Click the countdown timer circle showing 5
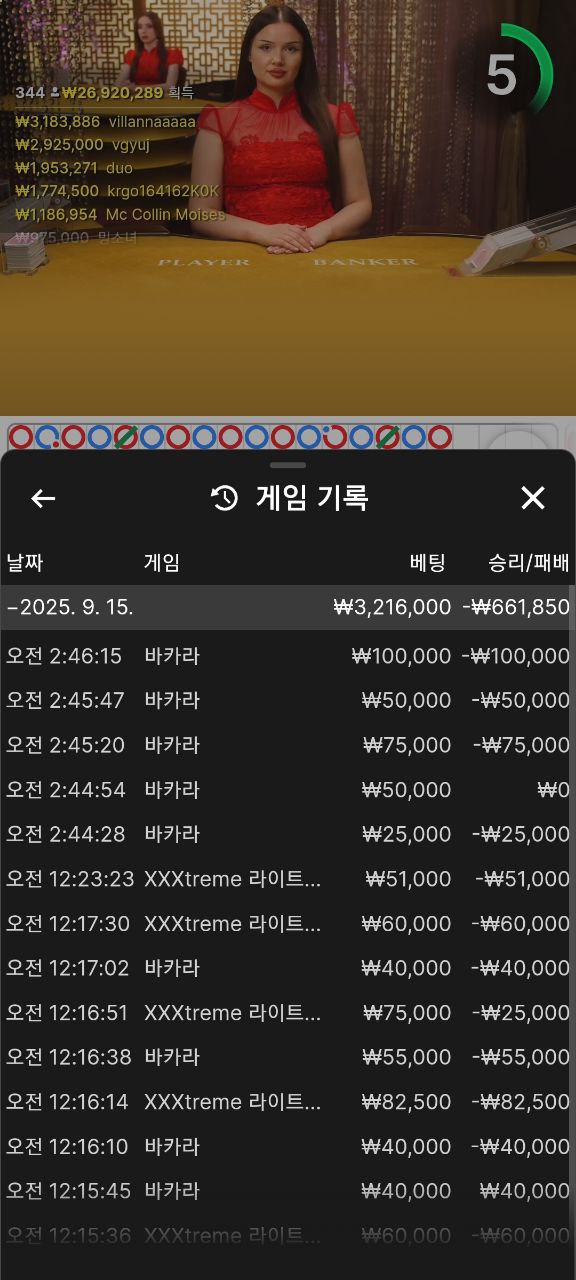 click(510, 72)
